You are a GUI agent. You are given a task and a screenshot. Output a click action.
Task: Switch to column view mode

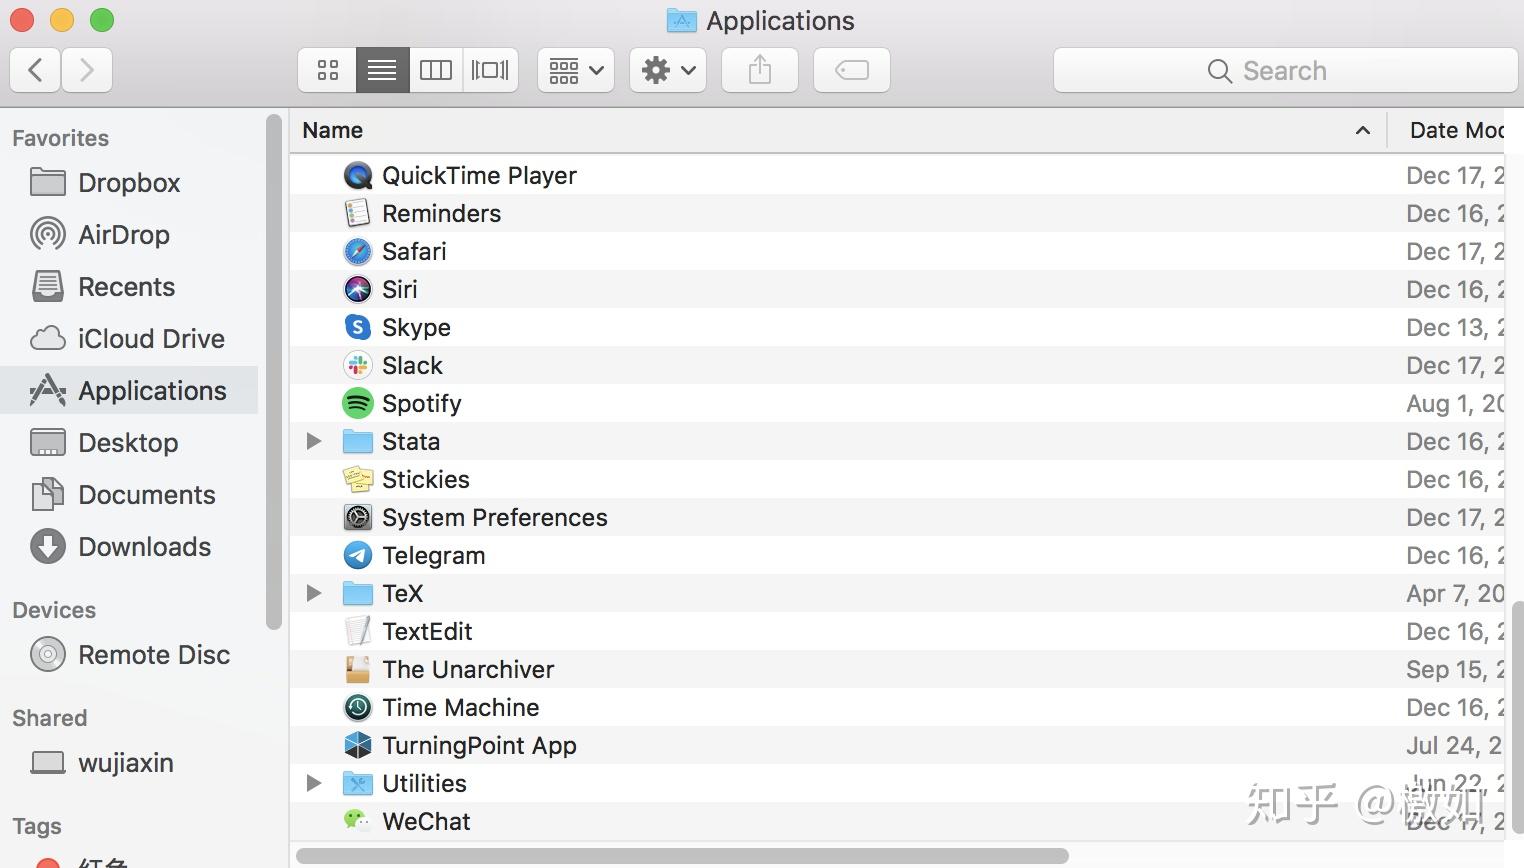click(x=436, y=70)
